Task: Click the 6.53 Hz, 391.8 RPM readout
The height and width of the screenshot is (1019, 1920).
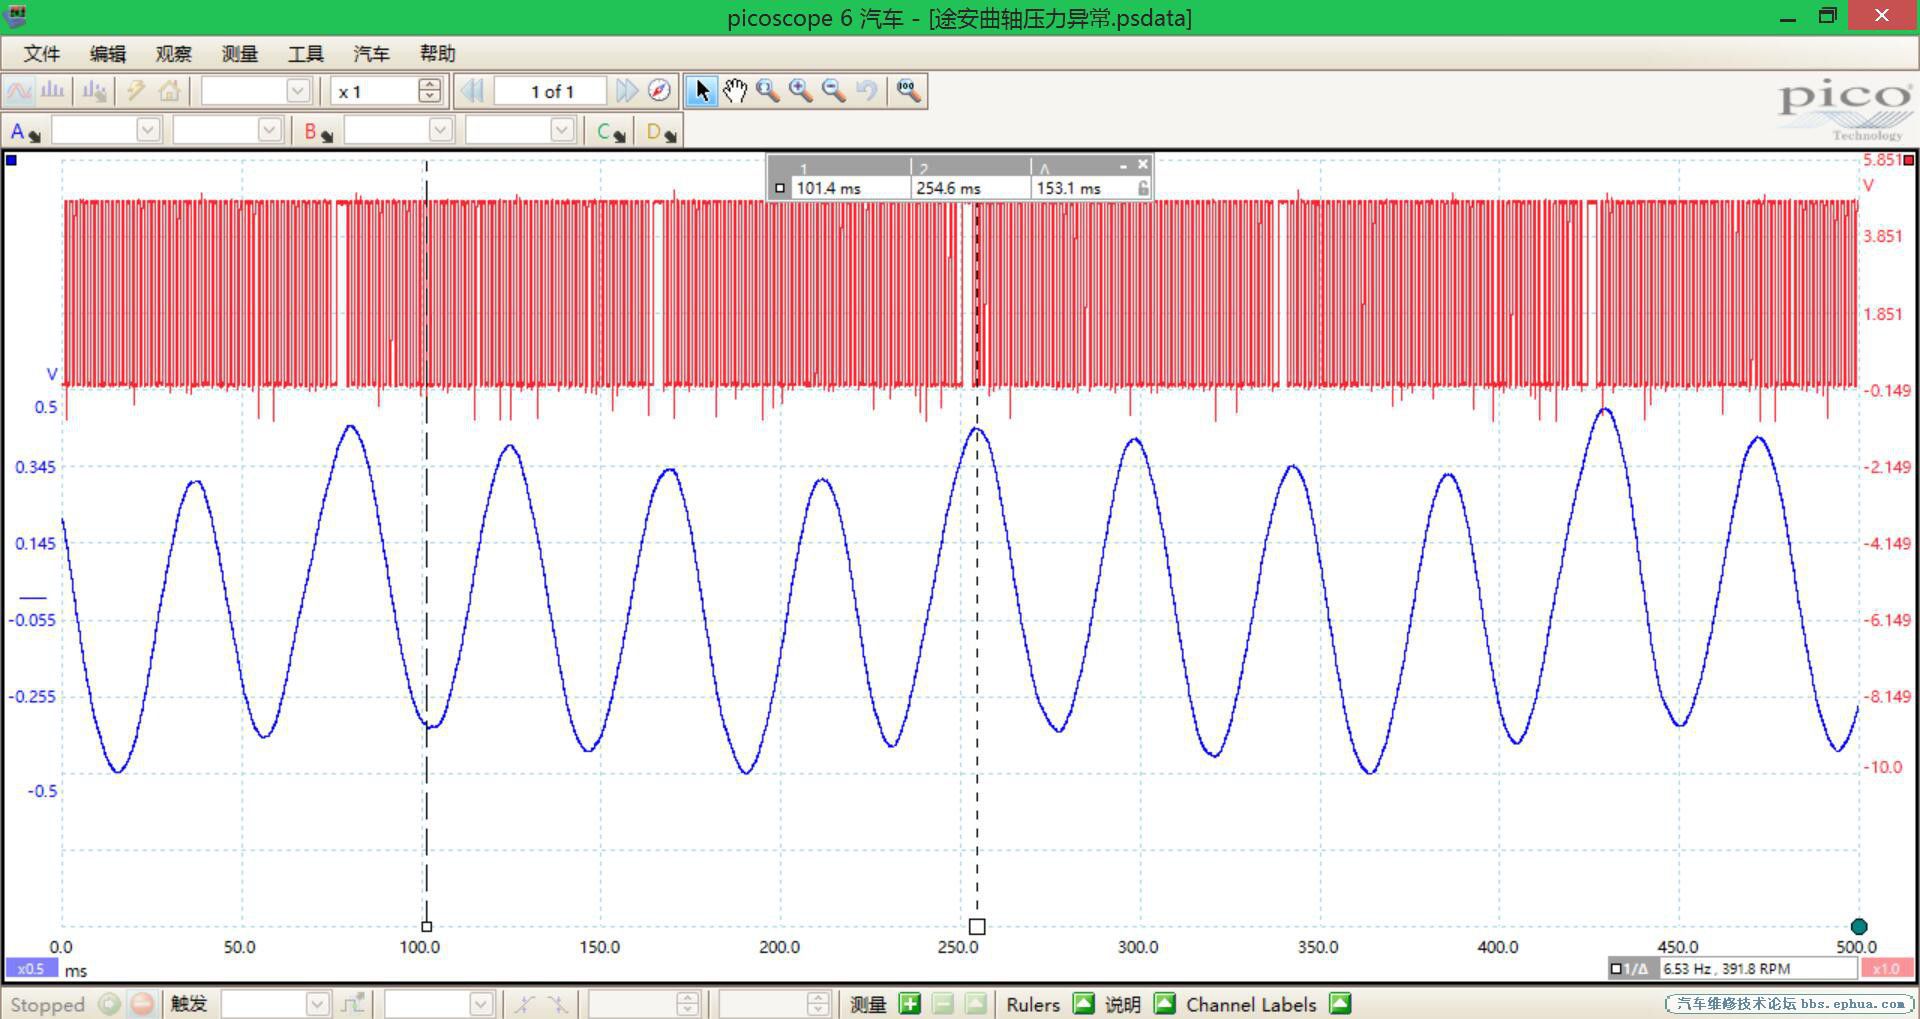Action: pyautogui.click(x=1727, y=969)
